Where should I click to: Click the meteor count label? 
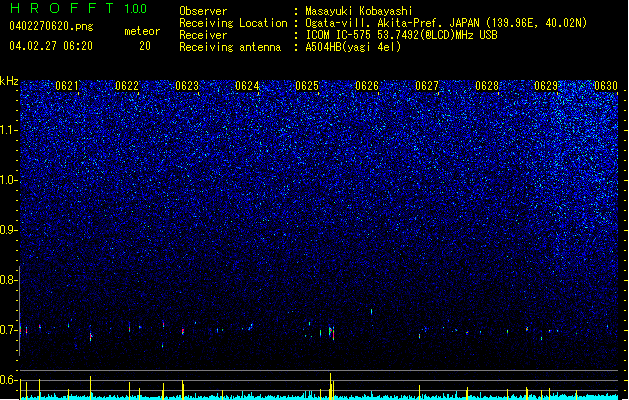pos(142,31)
